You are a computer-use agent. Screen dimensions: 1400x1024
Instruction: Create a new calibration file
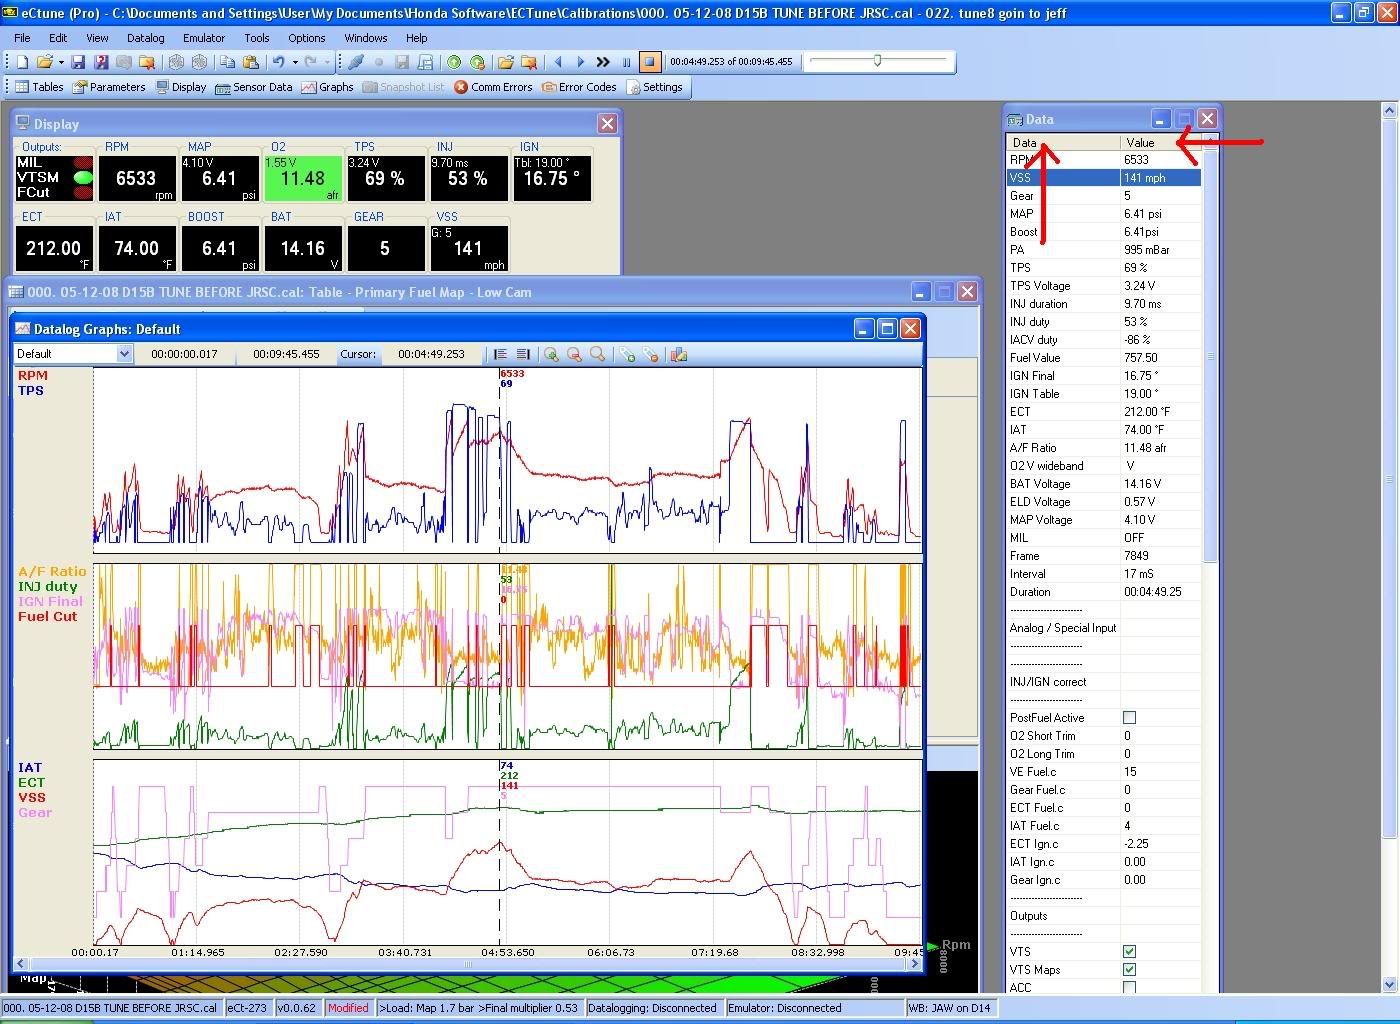[22, 62]
